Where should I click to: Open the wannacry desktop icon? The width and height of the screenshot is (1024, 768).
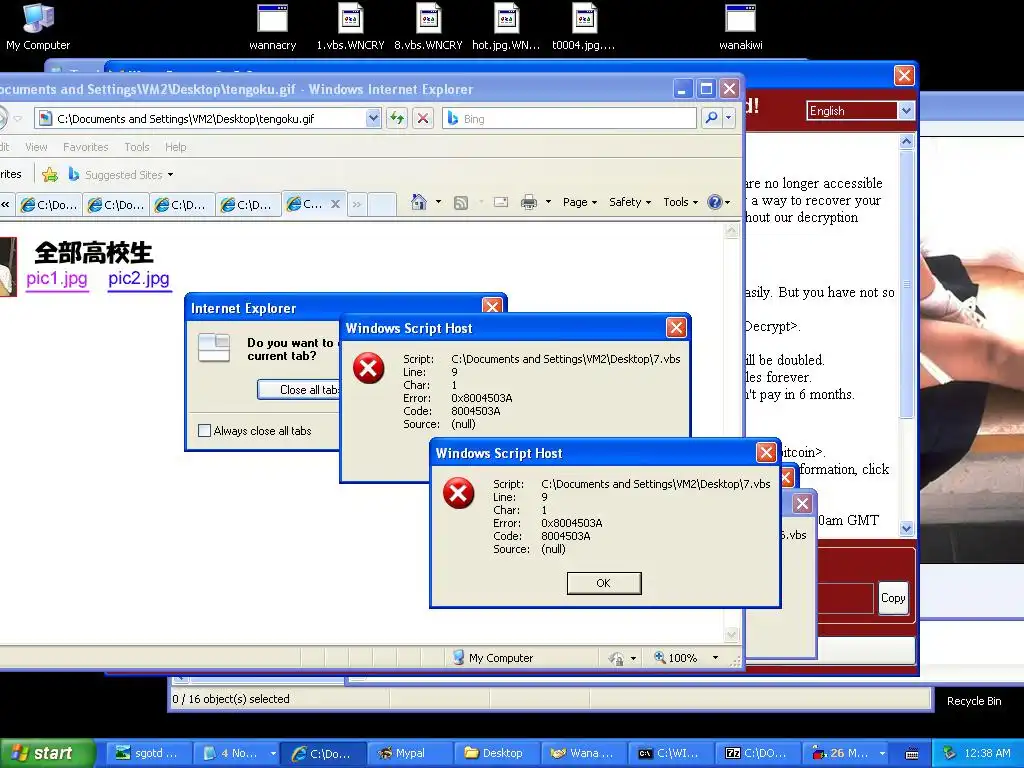pos(272,27)
